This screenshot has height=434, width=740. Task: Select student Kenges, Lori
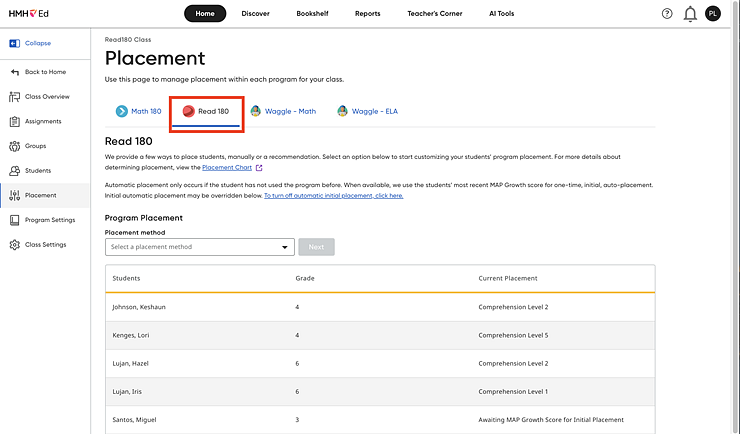click(131, 335)
